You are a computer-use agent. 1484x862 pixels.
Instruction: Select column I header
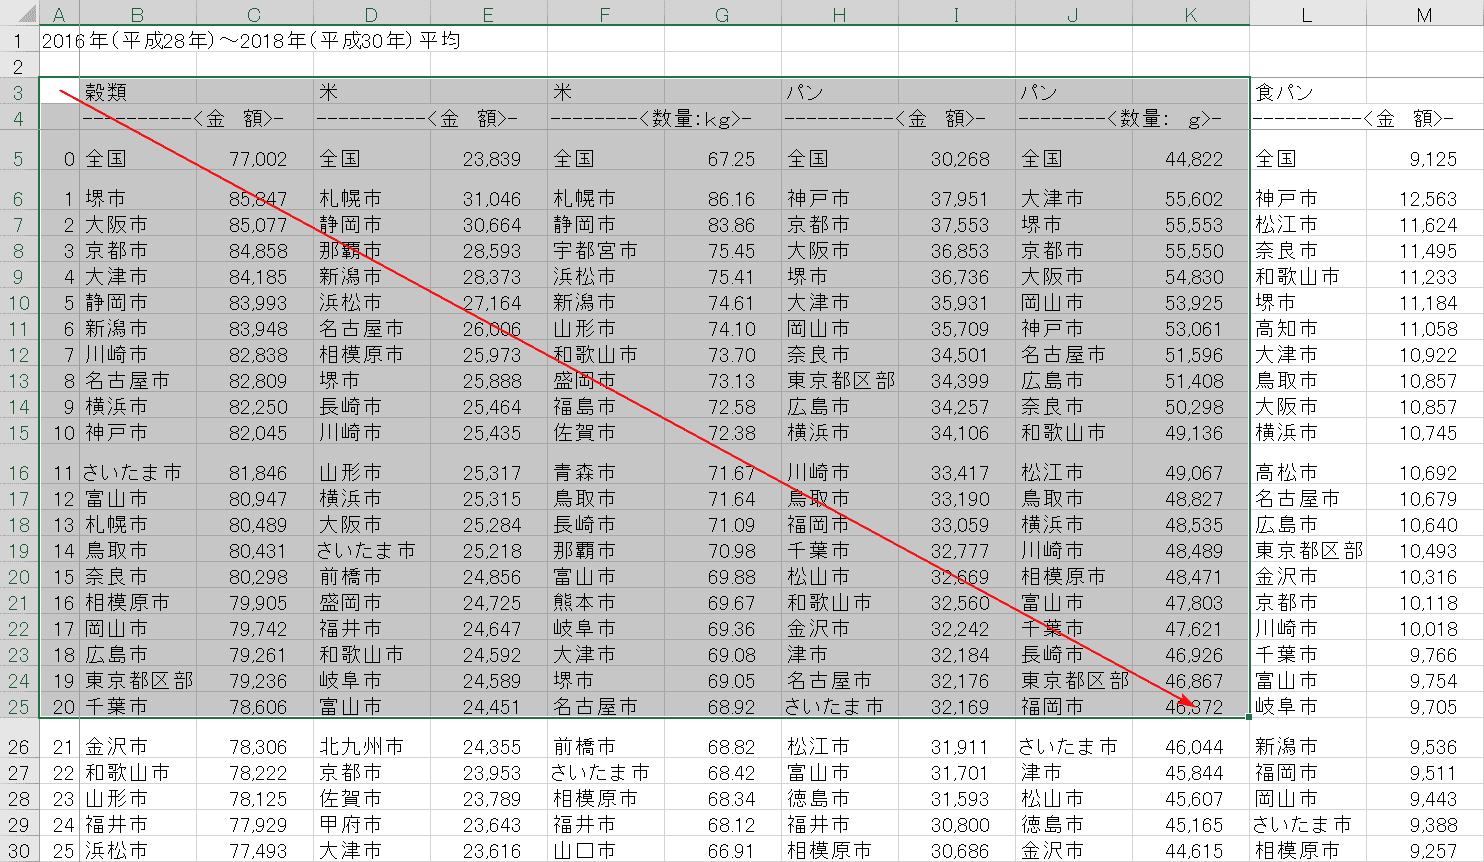tap(957, 14)
